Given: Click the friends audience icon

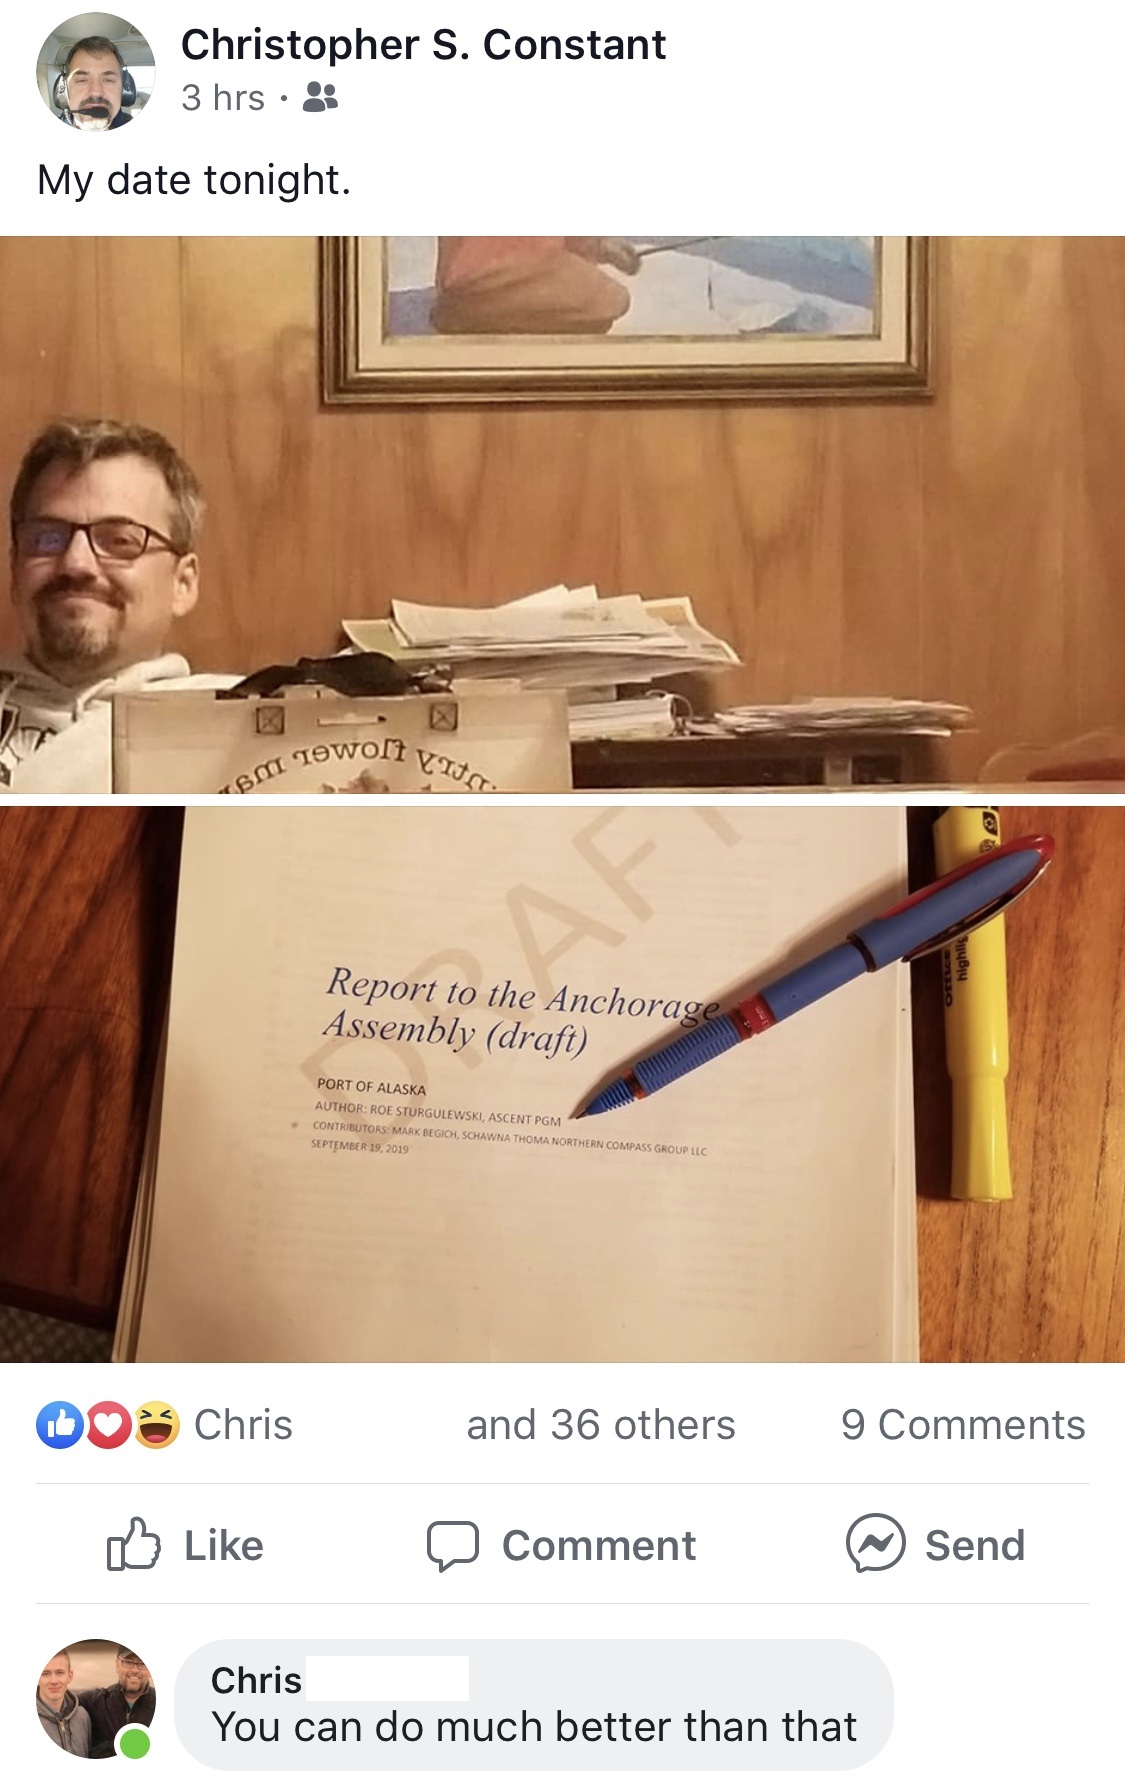Looking at the screenshot, I should click(320, 97).
